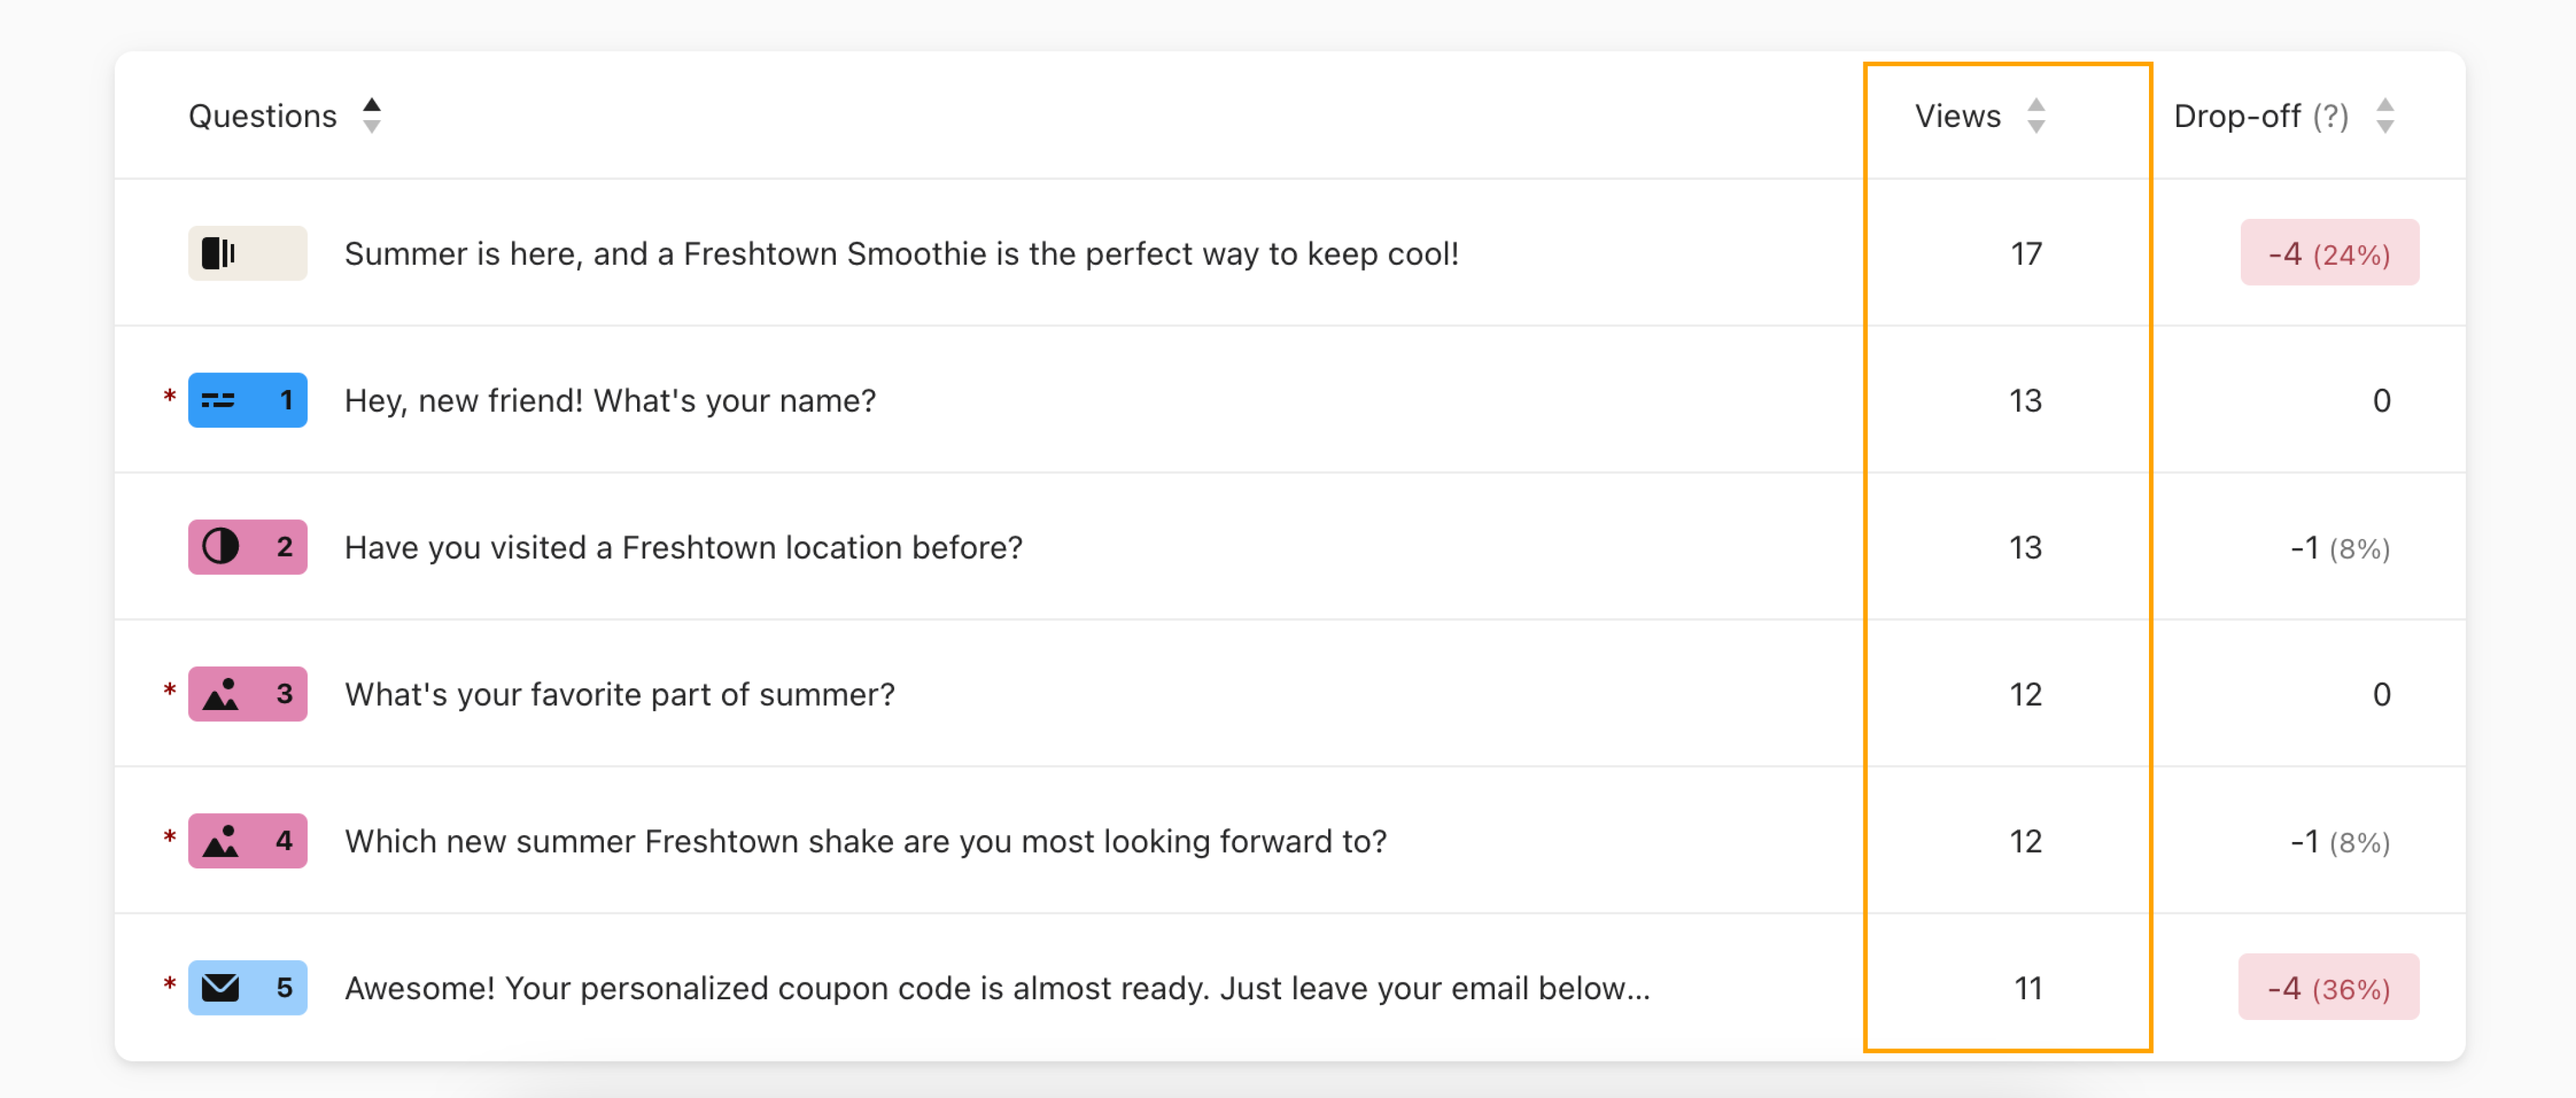Select 'What's your favorite part of summer?' question
Image resolution: width=2576 pixels, height=1098 pixels.
click(619, 694)
